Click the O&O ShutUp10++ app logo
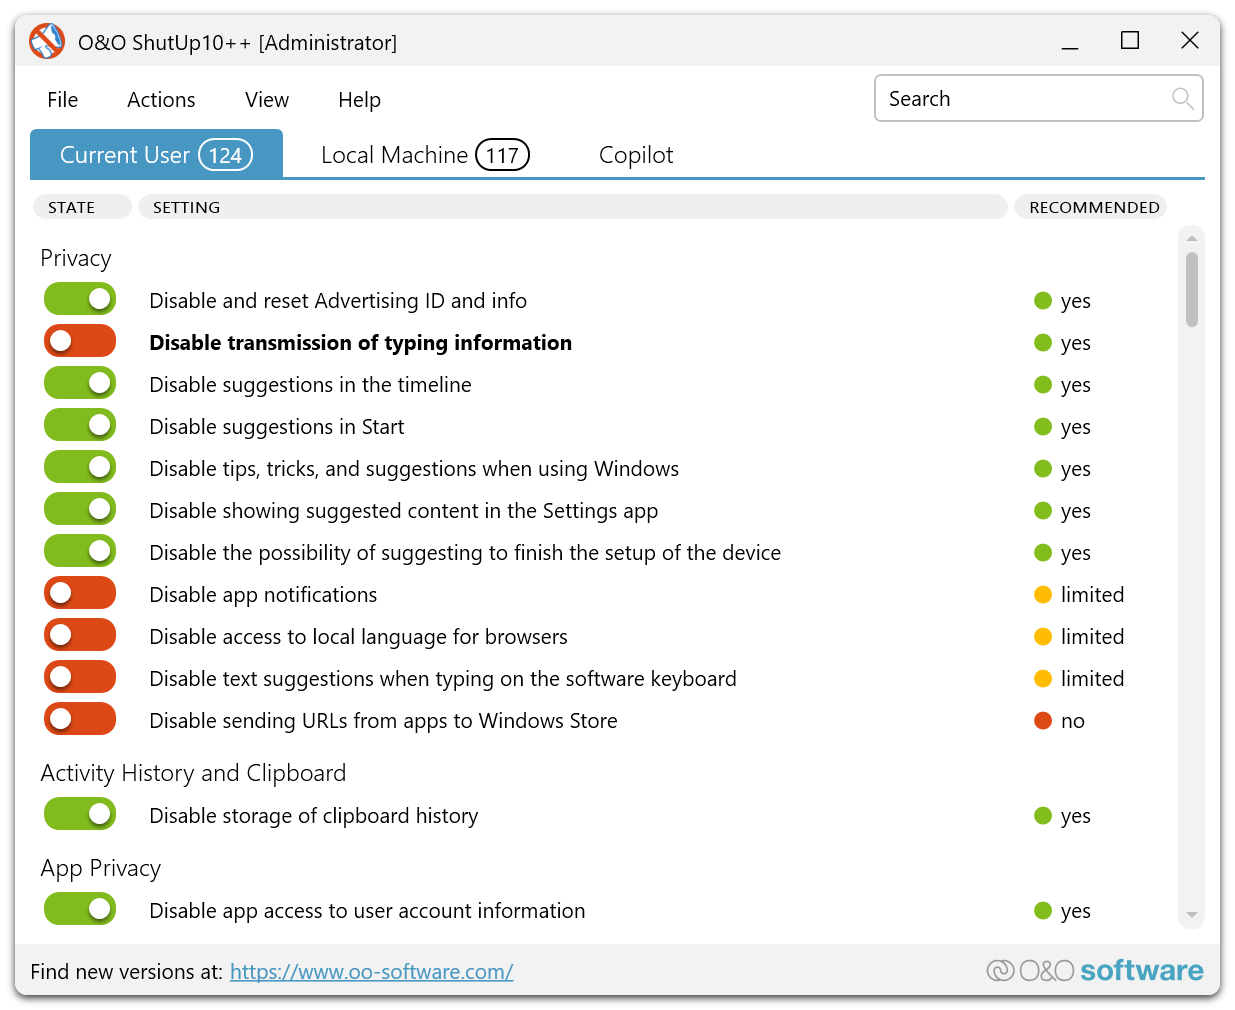The image size is (1235, 1010). (x=46, y=42)
